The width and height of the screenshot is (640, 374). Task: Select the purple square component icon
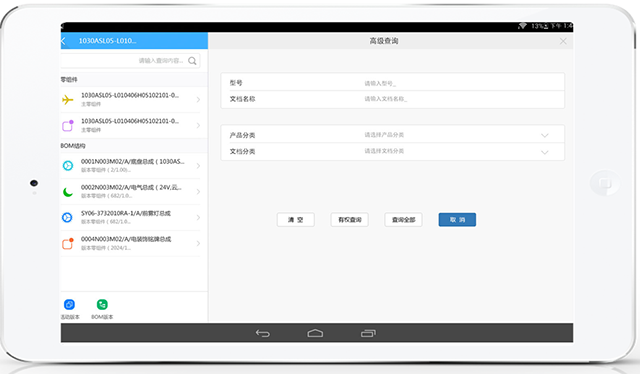click(68, 125)
